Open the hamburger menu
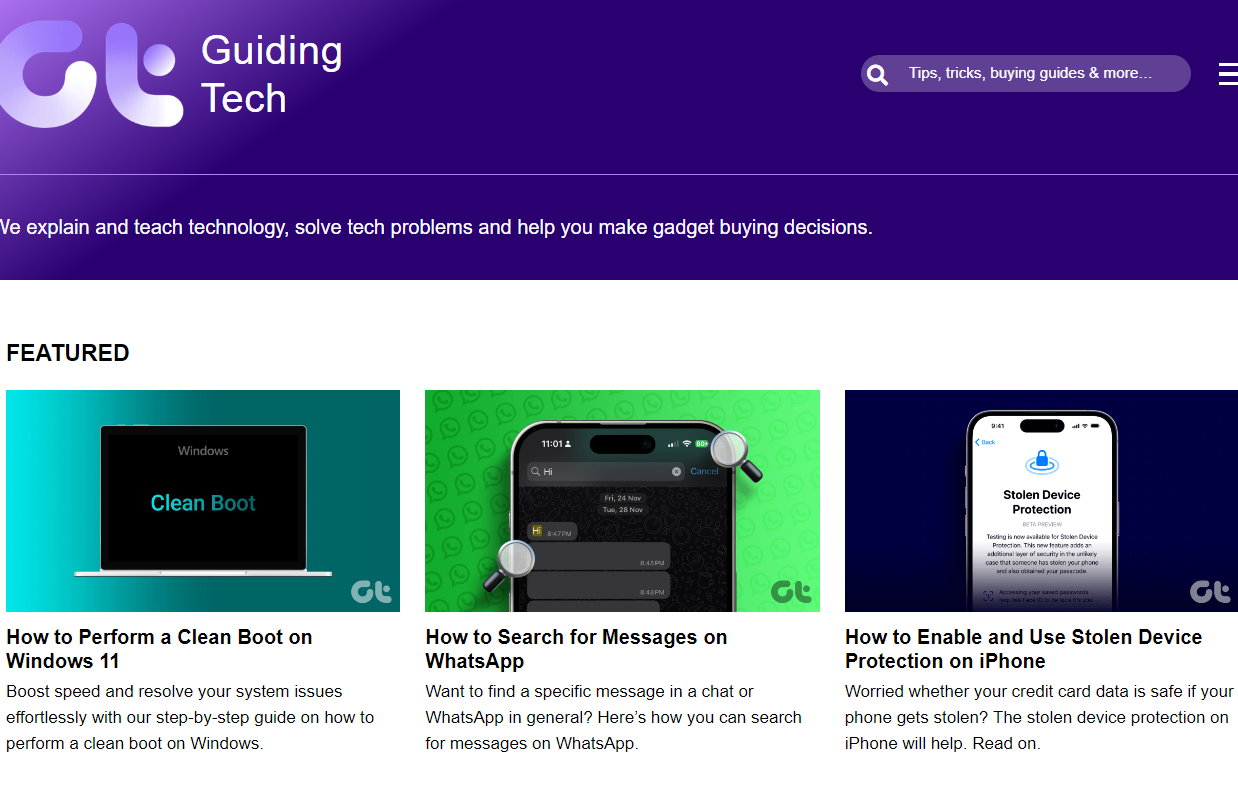Image resolution: width=1238 pixels, height=789 pixels. click(x=1227, y=74)
